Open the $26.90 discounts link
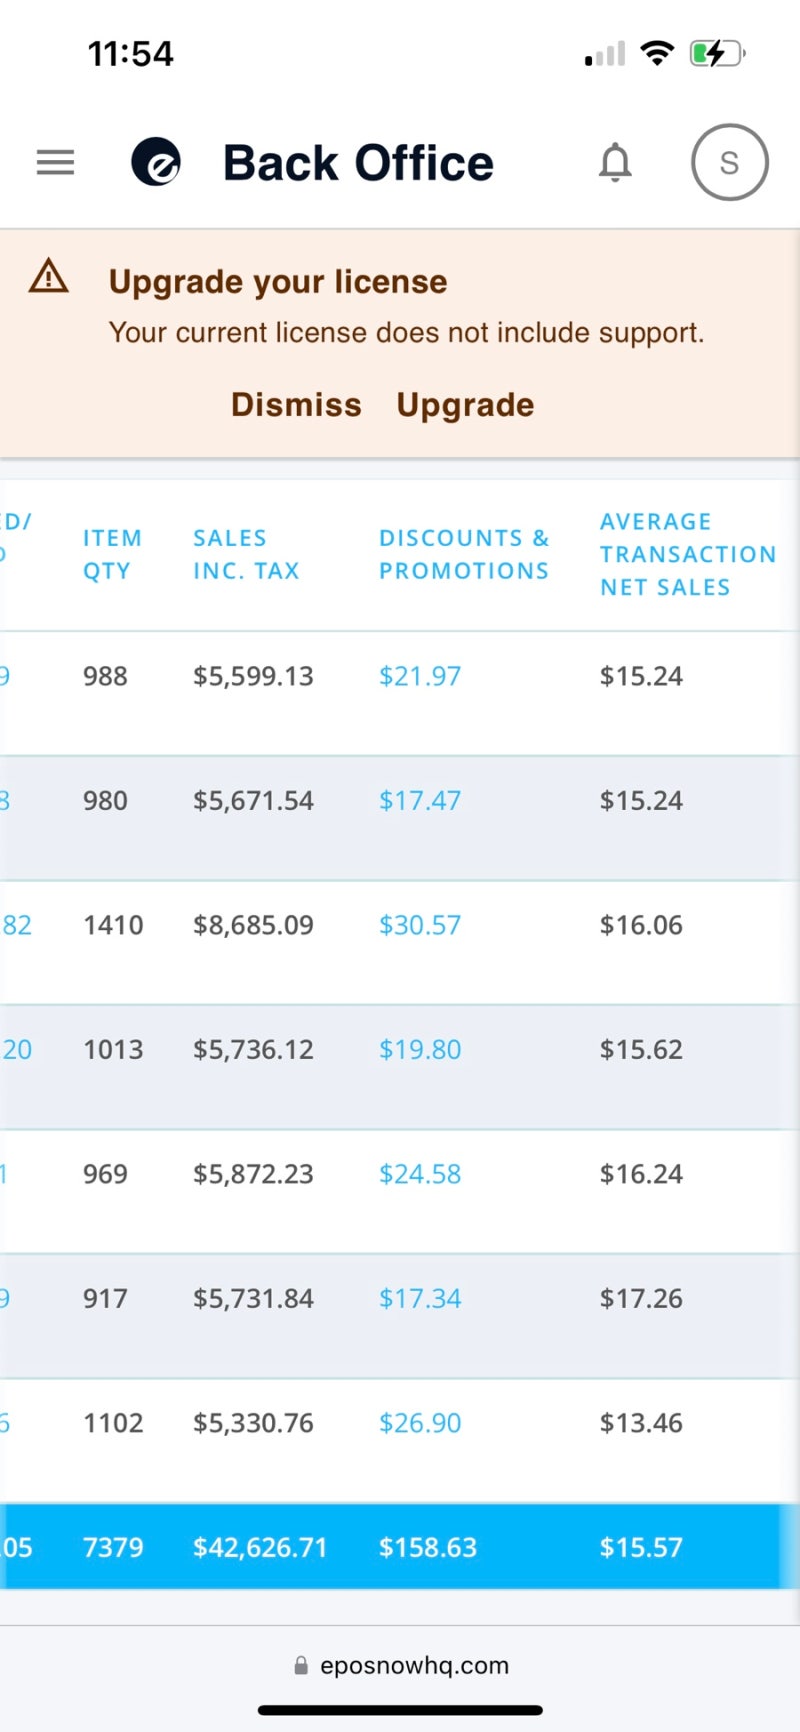This screenshot has height=1732, width=800. tap(420, 1423)
